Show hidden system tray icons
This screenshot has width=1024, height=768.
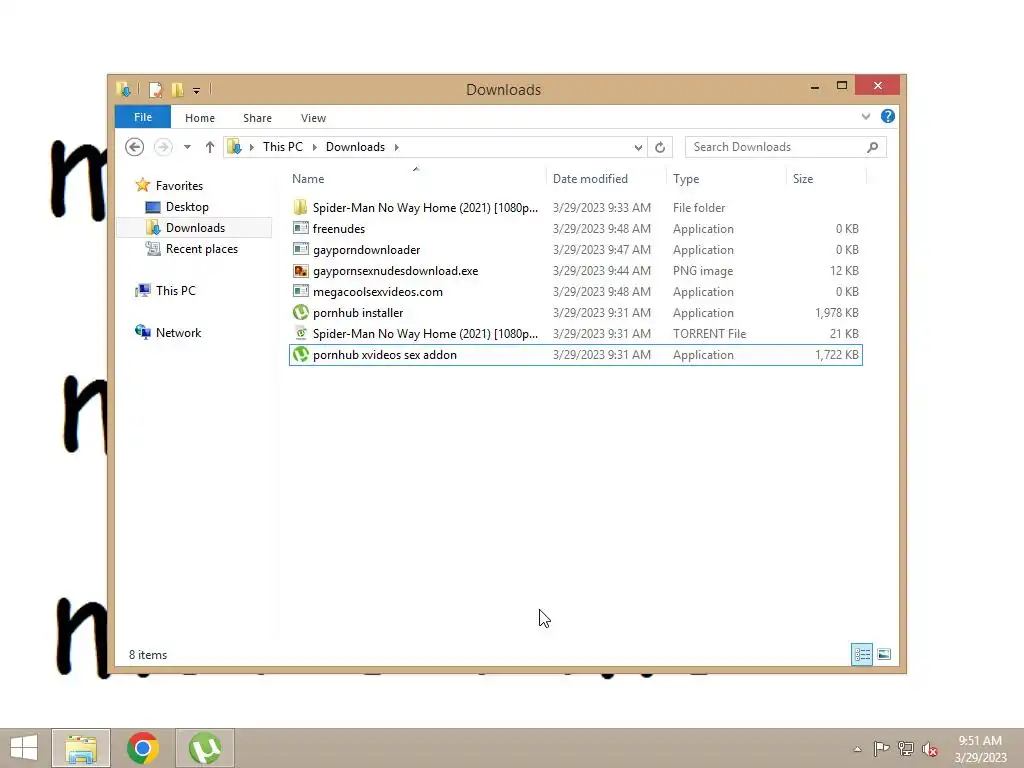click(857, 749)
